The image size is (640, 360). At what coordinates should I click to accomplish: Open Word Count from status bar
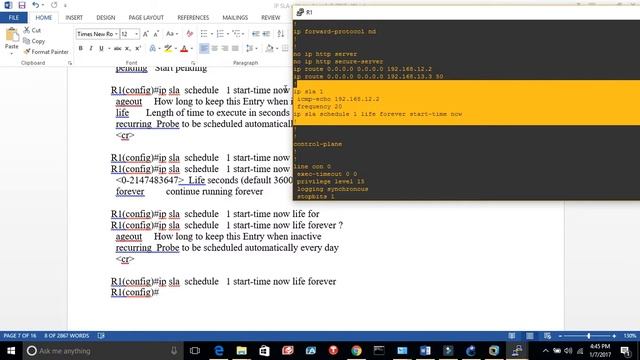67,336
